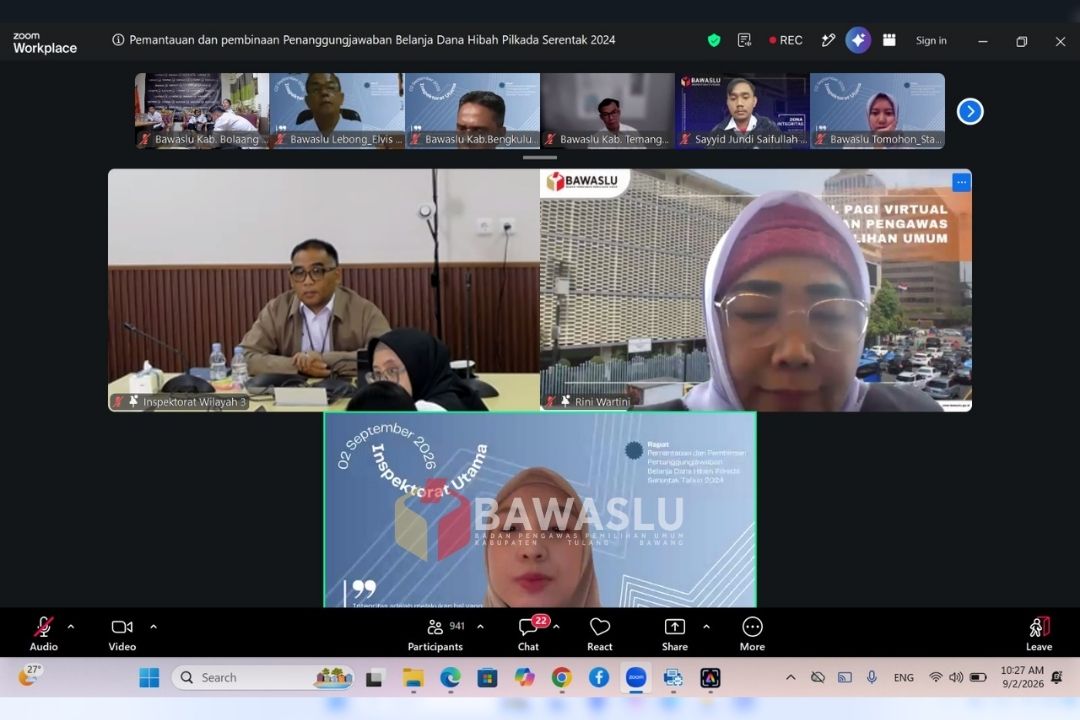The width and height of the screenshot is (1080, 720).
Task: Open Facebook from the taskbar
Action: coord(599,678)
